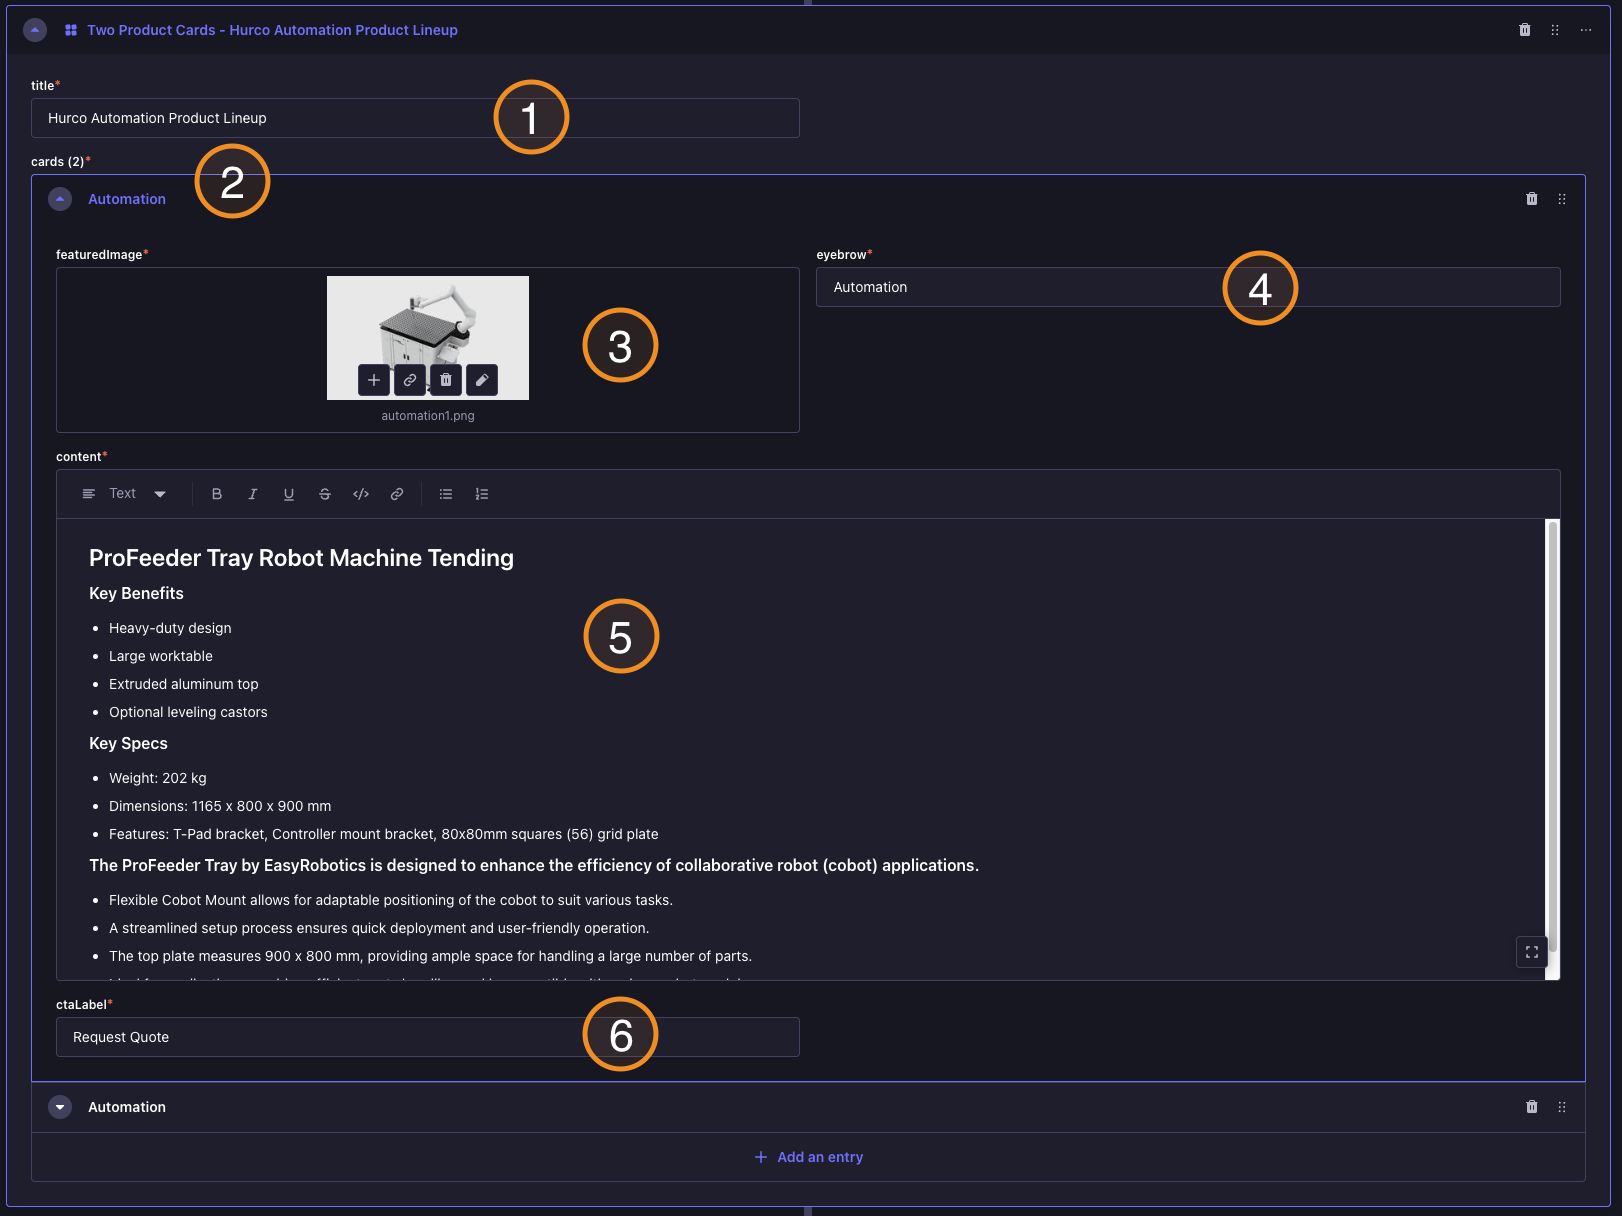Click the automation1.png file name

tap(428, 416)
